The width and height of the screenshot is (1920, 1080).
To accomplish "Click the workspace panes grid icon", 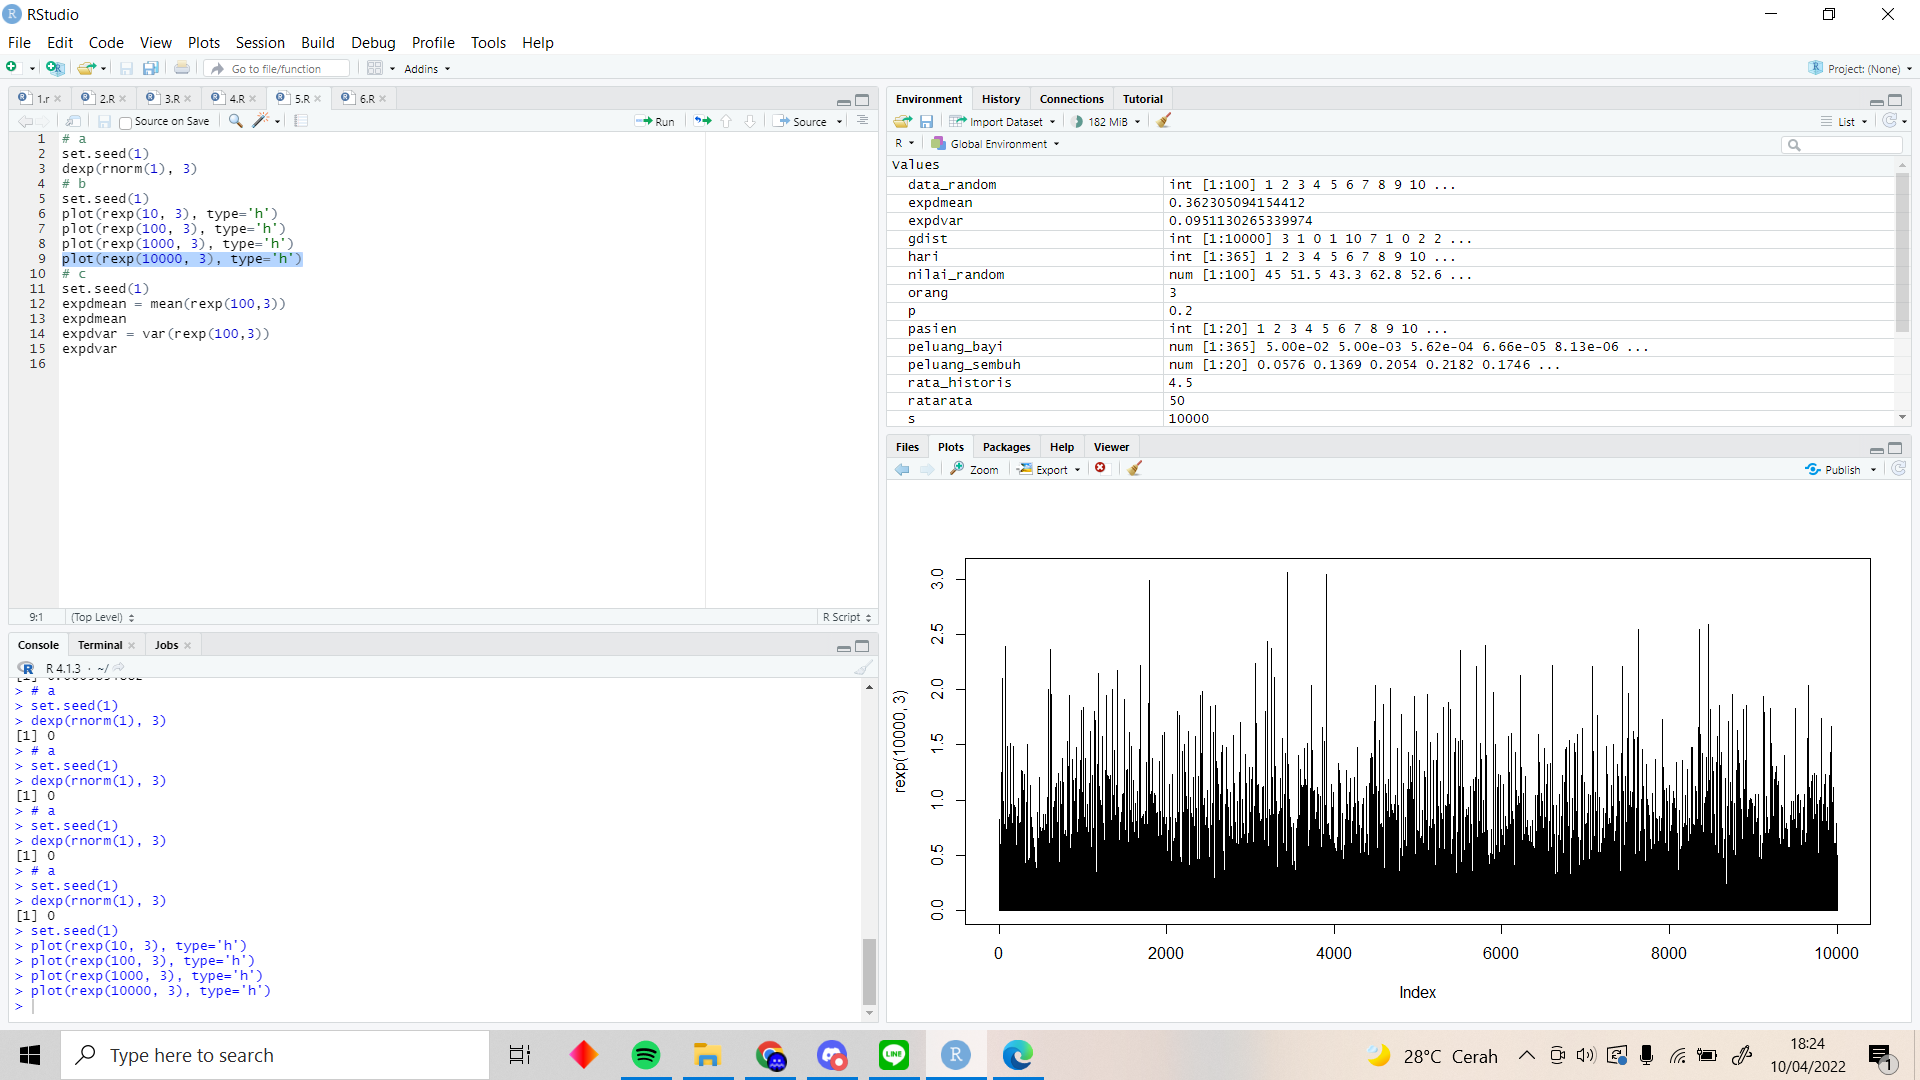I will point(375,68).
